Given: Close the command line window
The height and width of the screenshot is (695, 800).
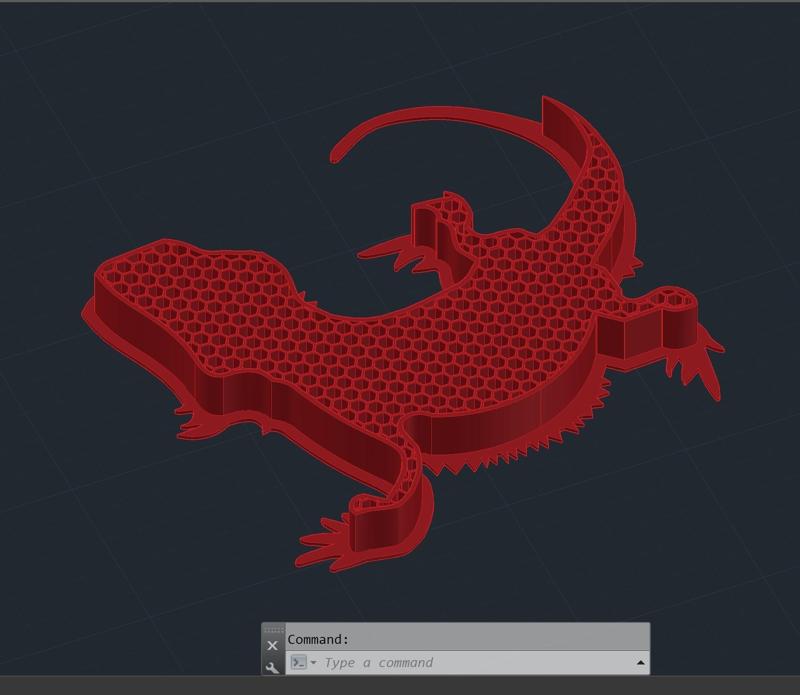Looking at the screenshot, I should [x=272, y=646].
